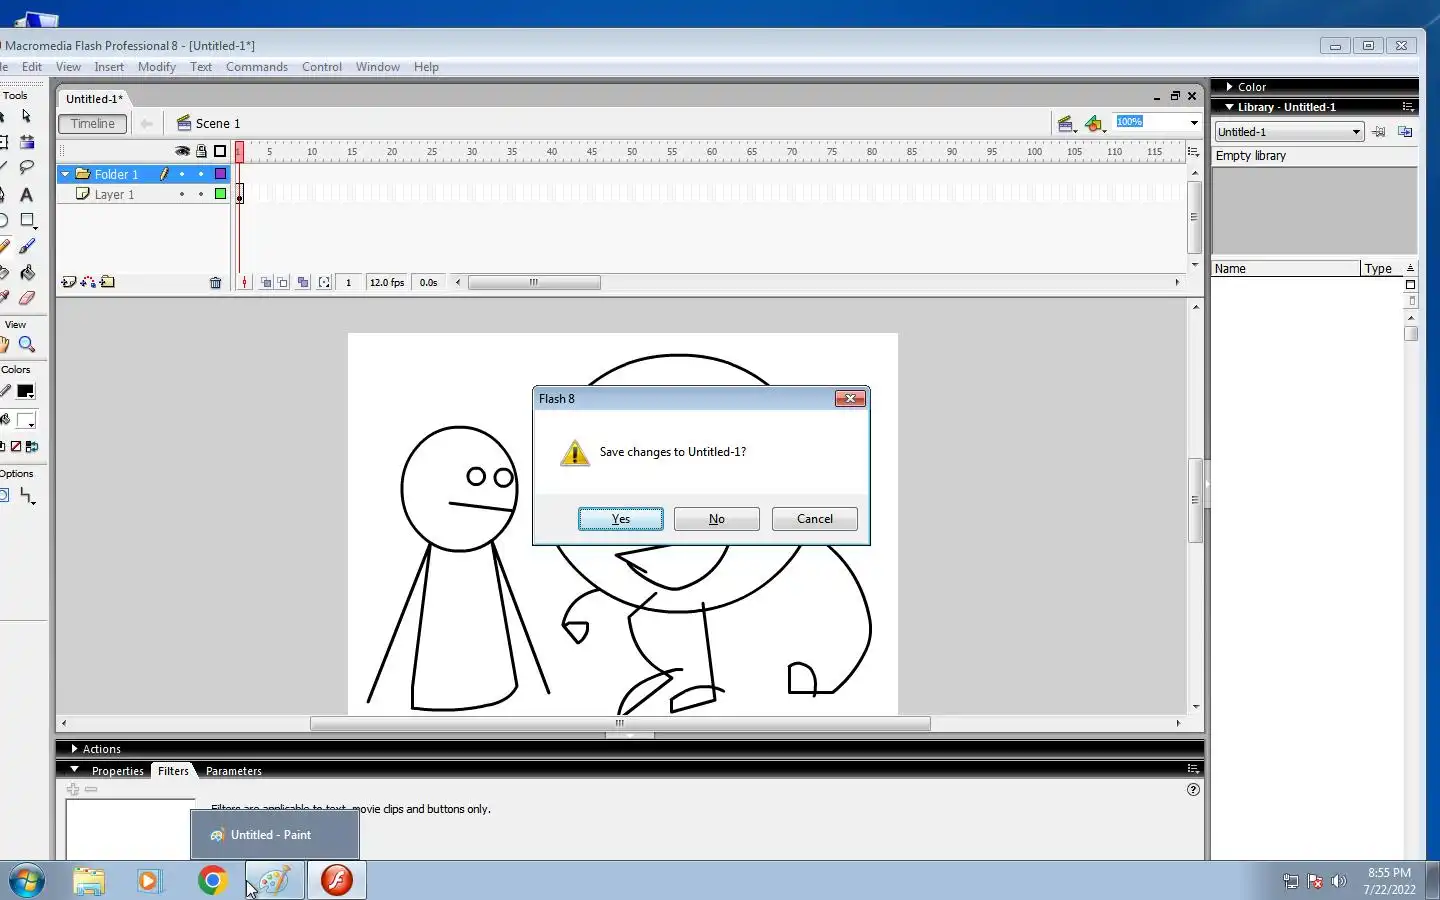Open the Modify menu
The height and width of the screenshot is (900, 1440).
(157, 67)
